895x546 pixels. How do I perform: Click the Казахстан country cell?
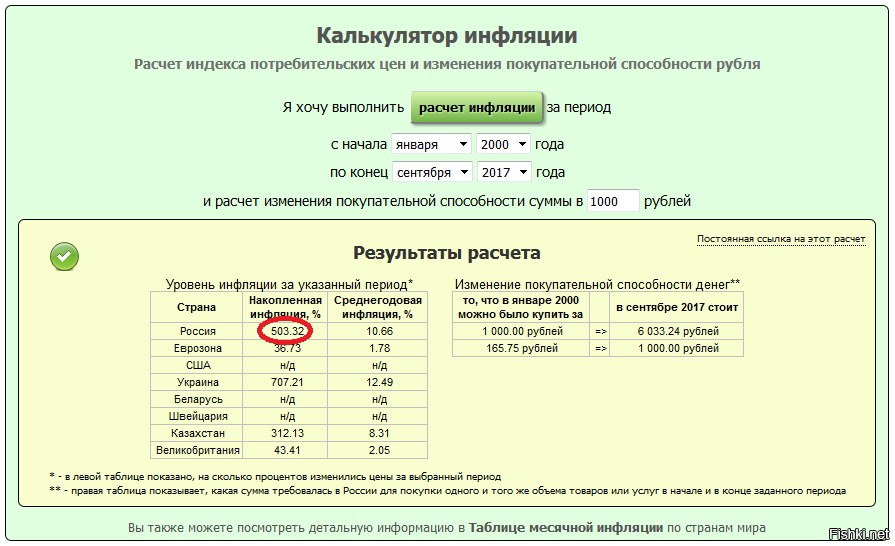click(197, 433)
